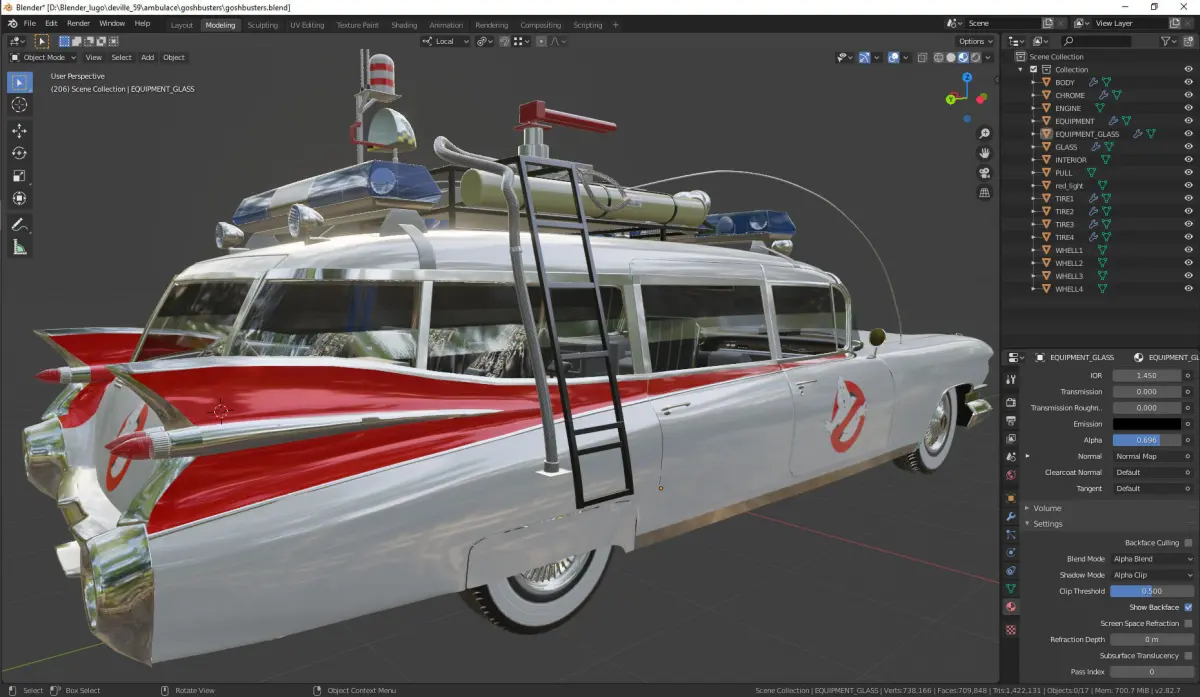The width and height of the screenshot is (1200, 697).
Task: Open the Object Constraints properties tab
Action: coord(1011,570)
